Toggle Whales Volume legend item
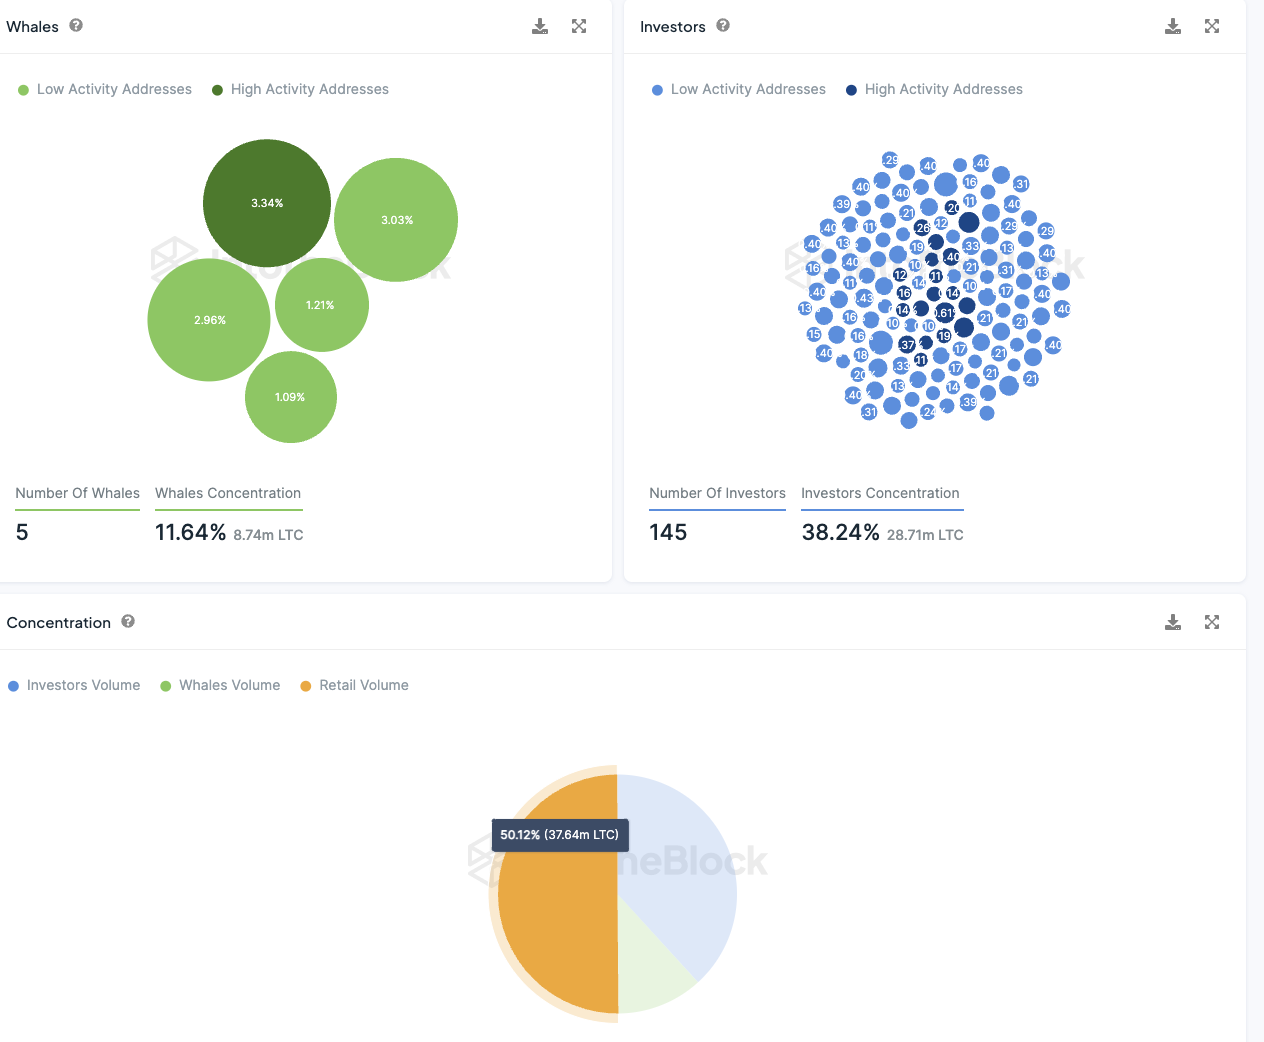Screen dimensions: 1264x1042 [220, 685]
